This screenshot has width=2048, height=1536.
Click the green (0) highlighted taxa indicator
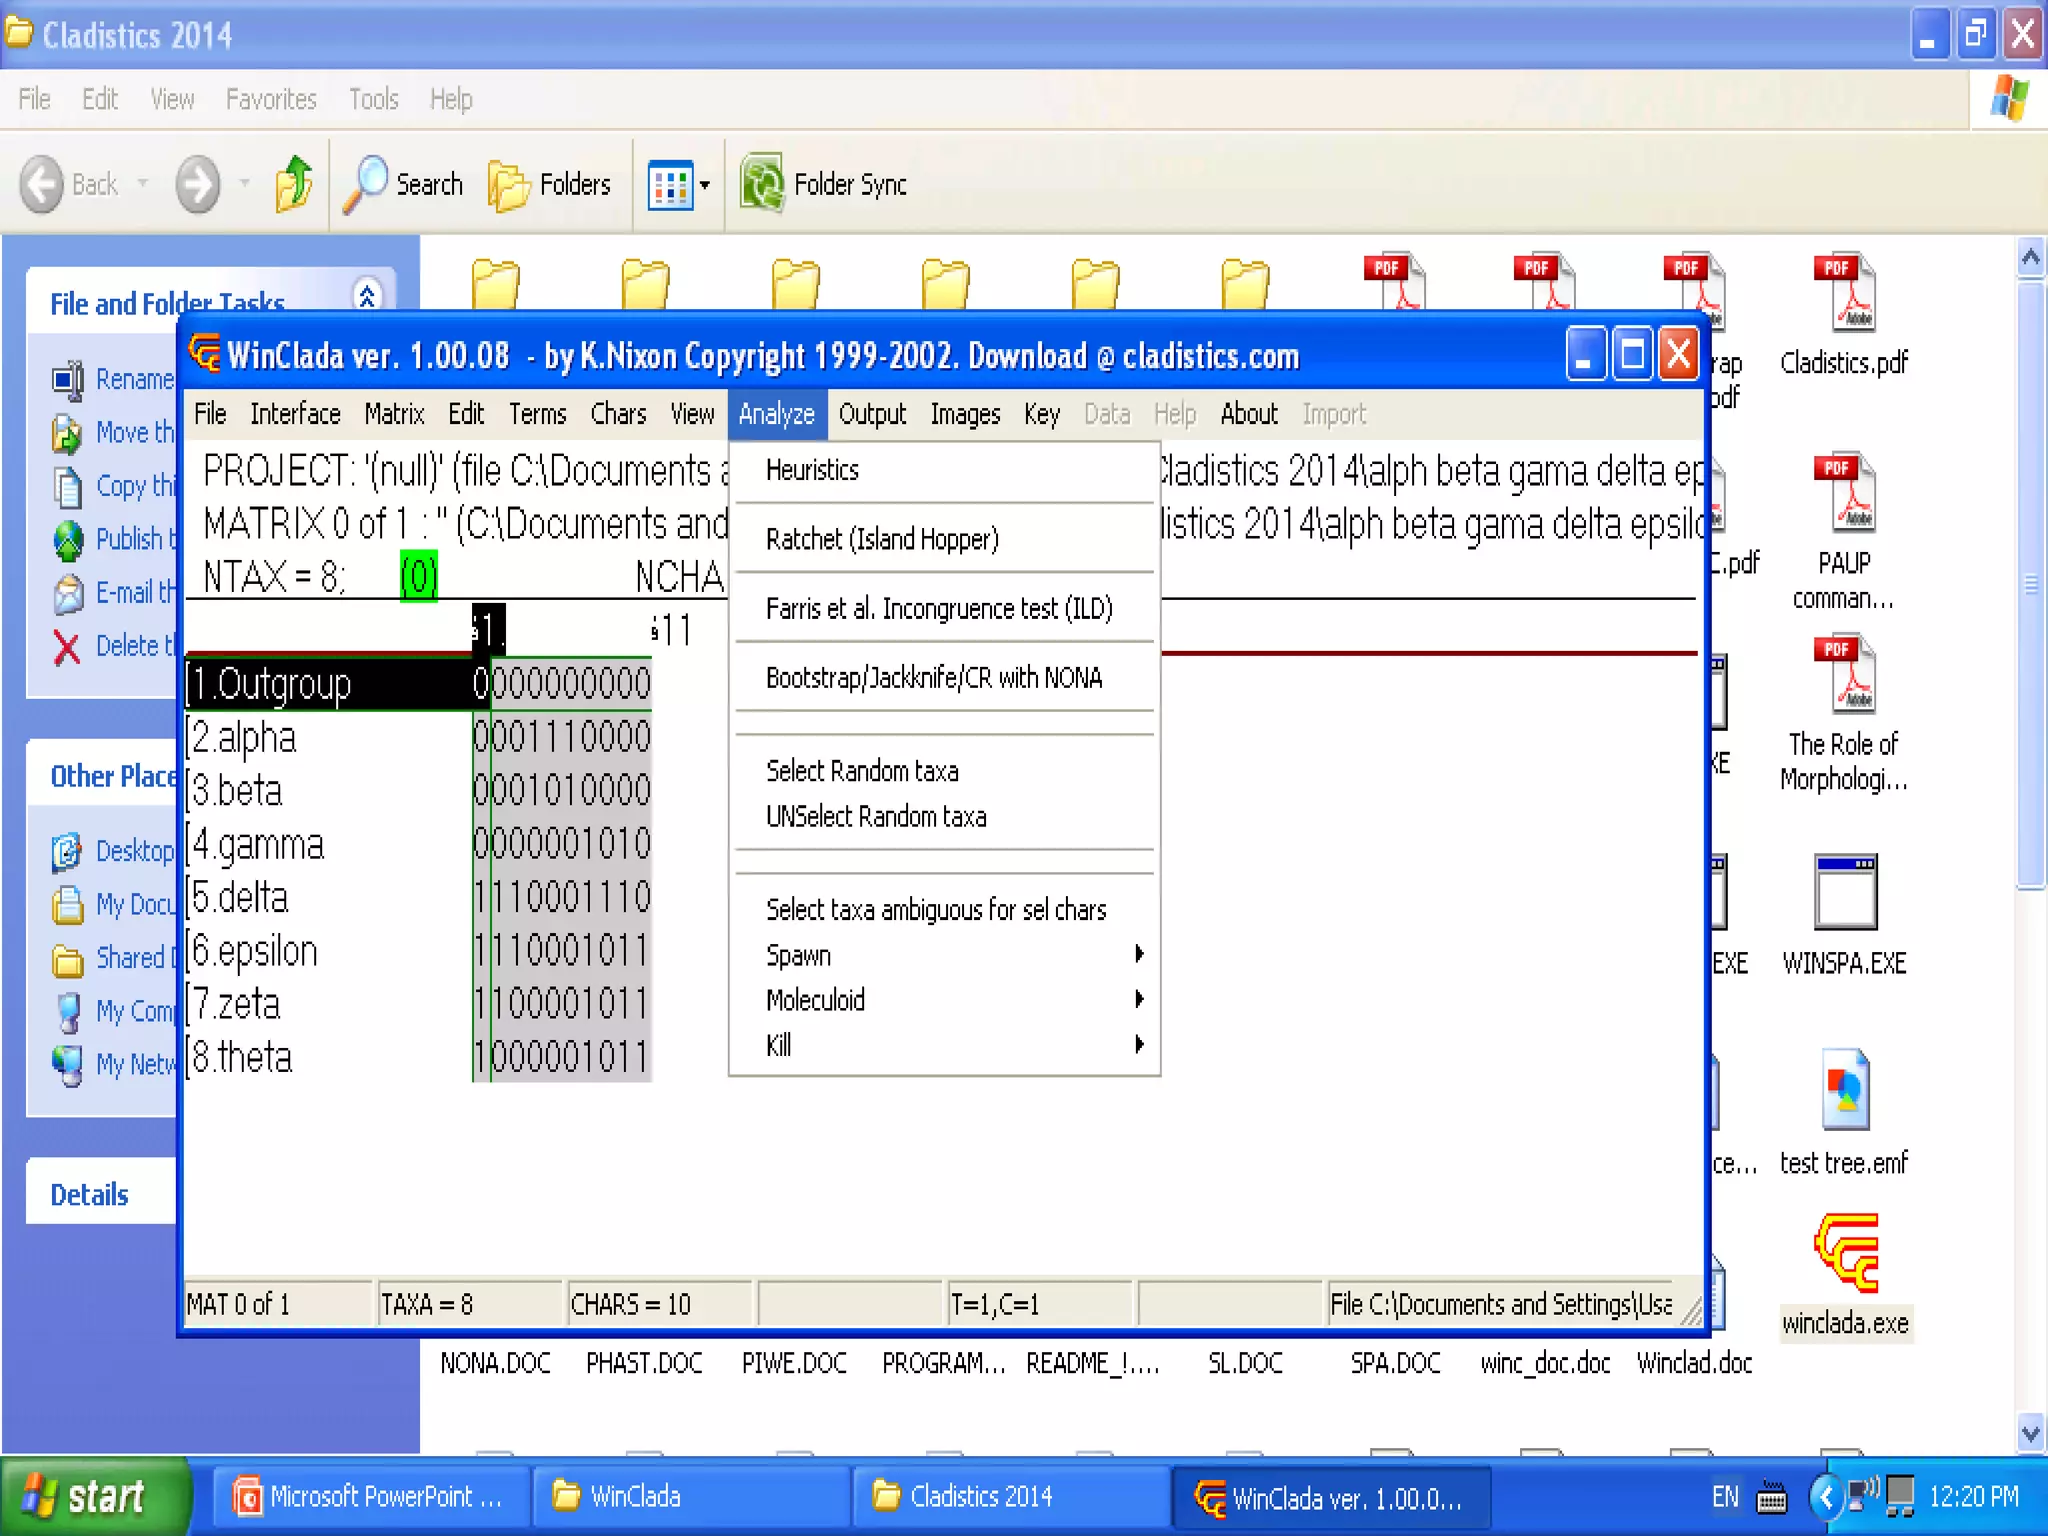click(419, 577)
